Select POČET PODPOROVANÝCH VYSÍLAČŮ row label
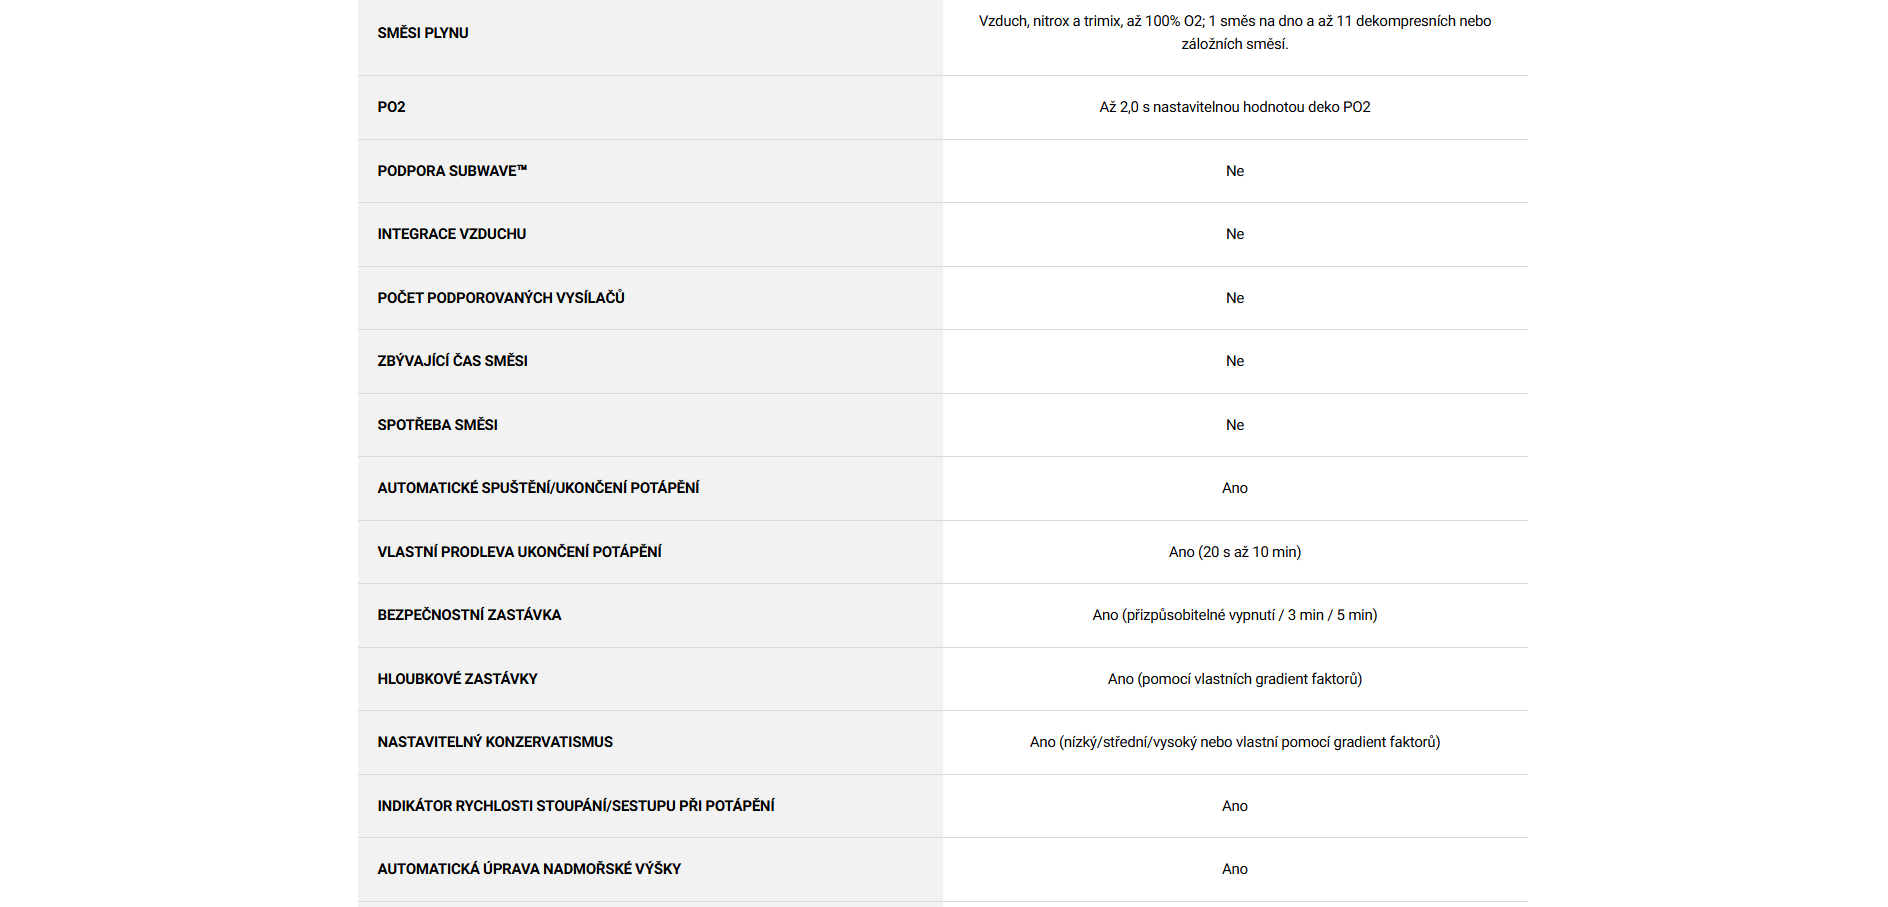Image resolution: width=1888 pixels, height=907 pixels. pos(500,298)
